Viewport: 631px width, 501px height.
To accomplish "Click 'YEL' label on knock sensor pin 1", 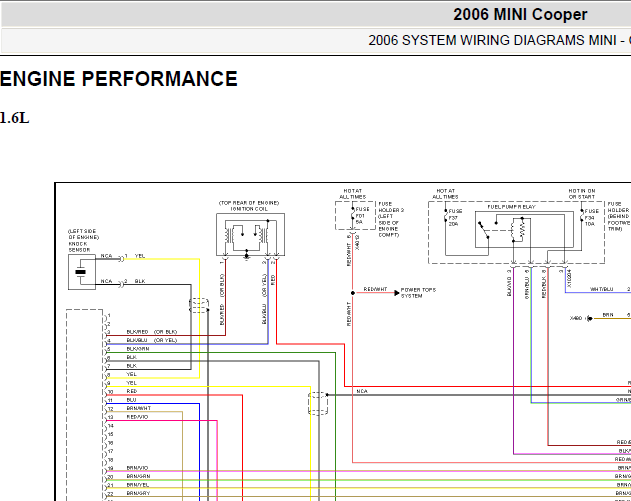I will [x=140, y=256].
